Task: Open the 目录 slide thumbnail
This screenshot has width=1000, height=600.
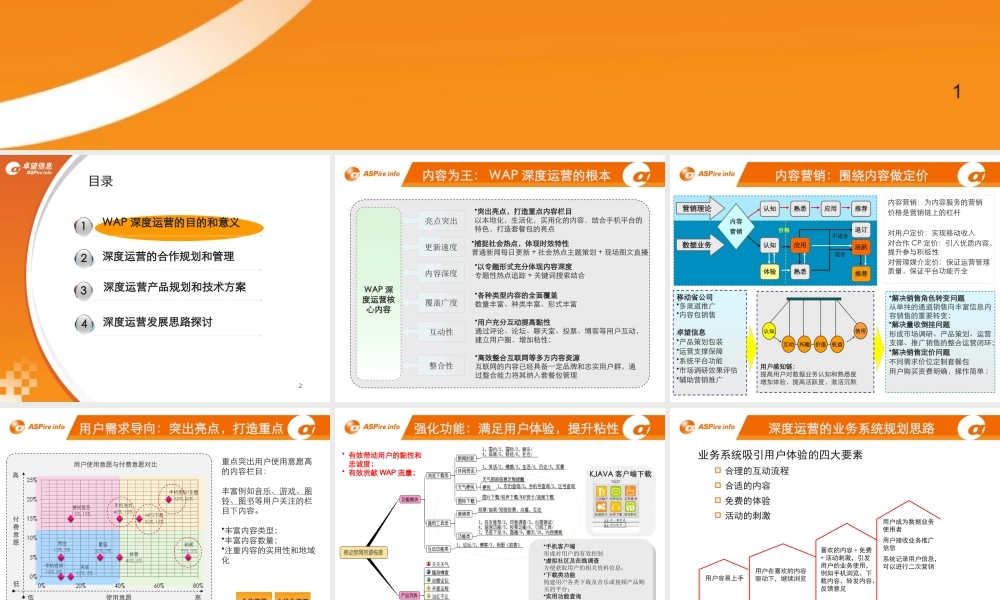Action: coord(165,279)
